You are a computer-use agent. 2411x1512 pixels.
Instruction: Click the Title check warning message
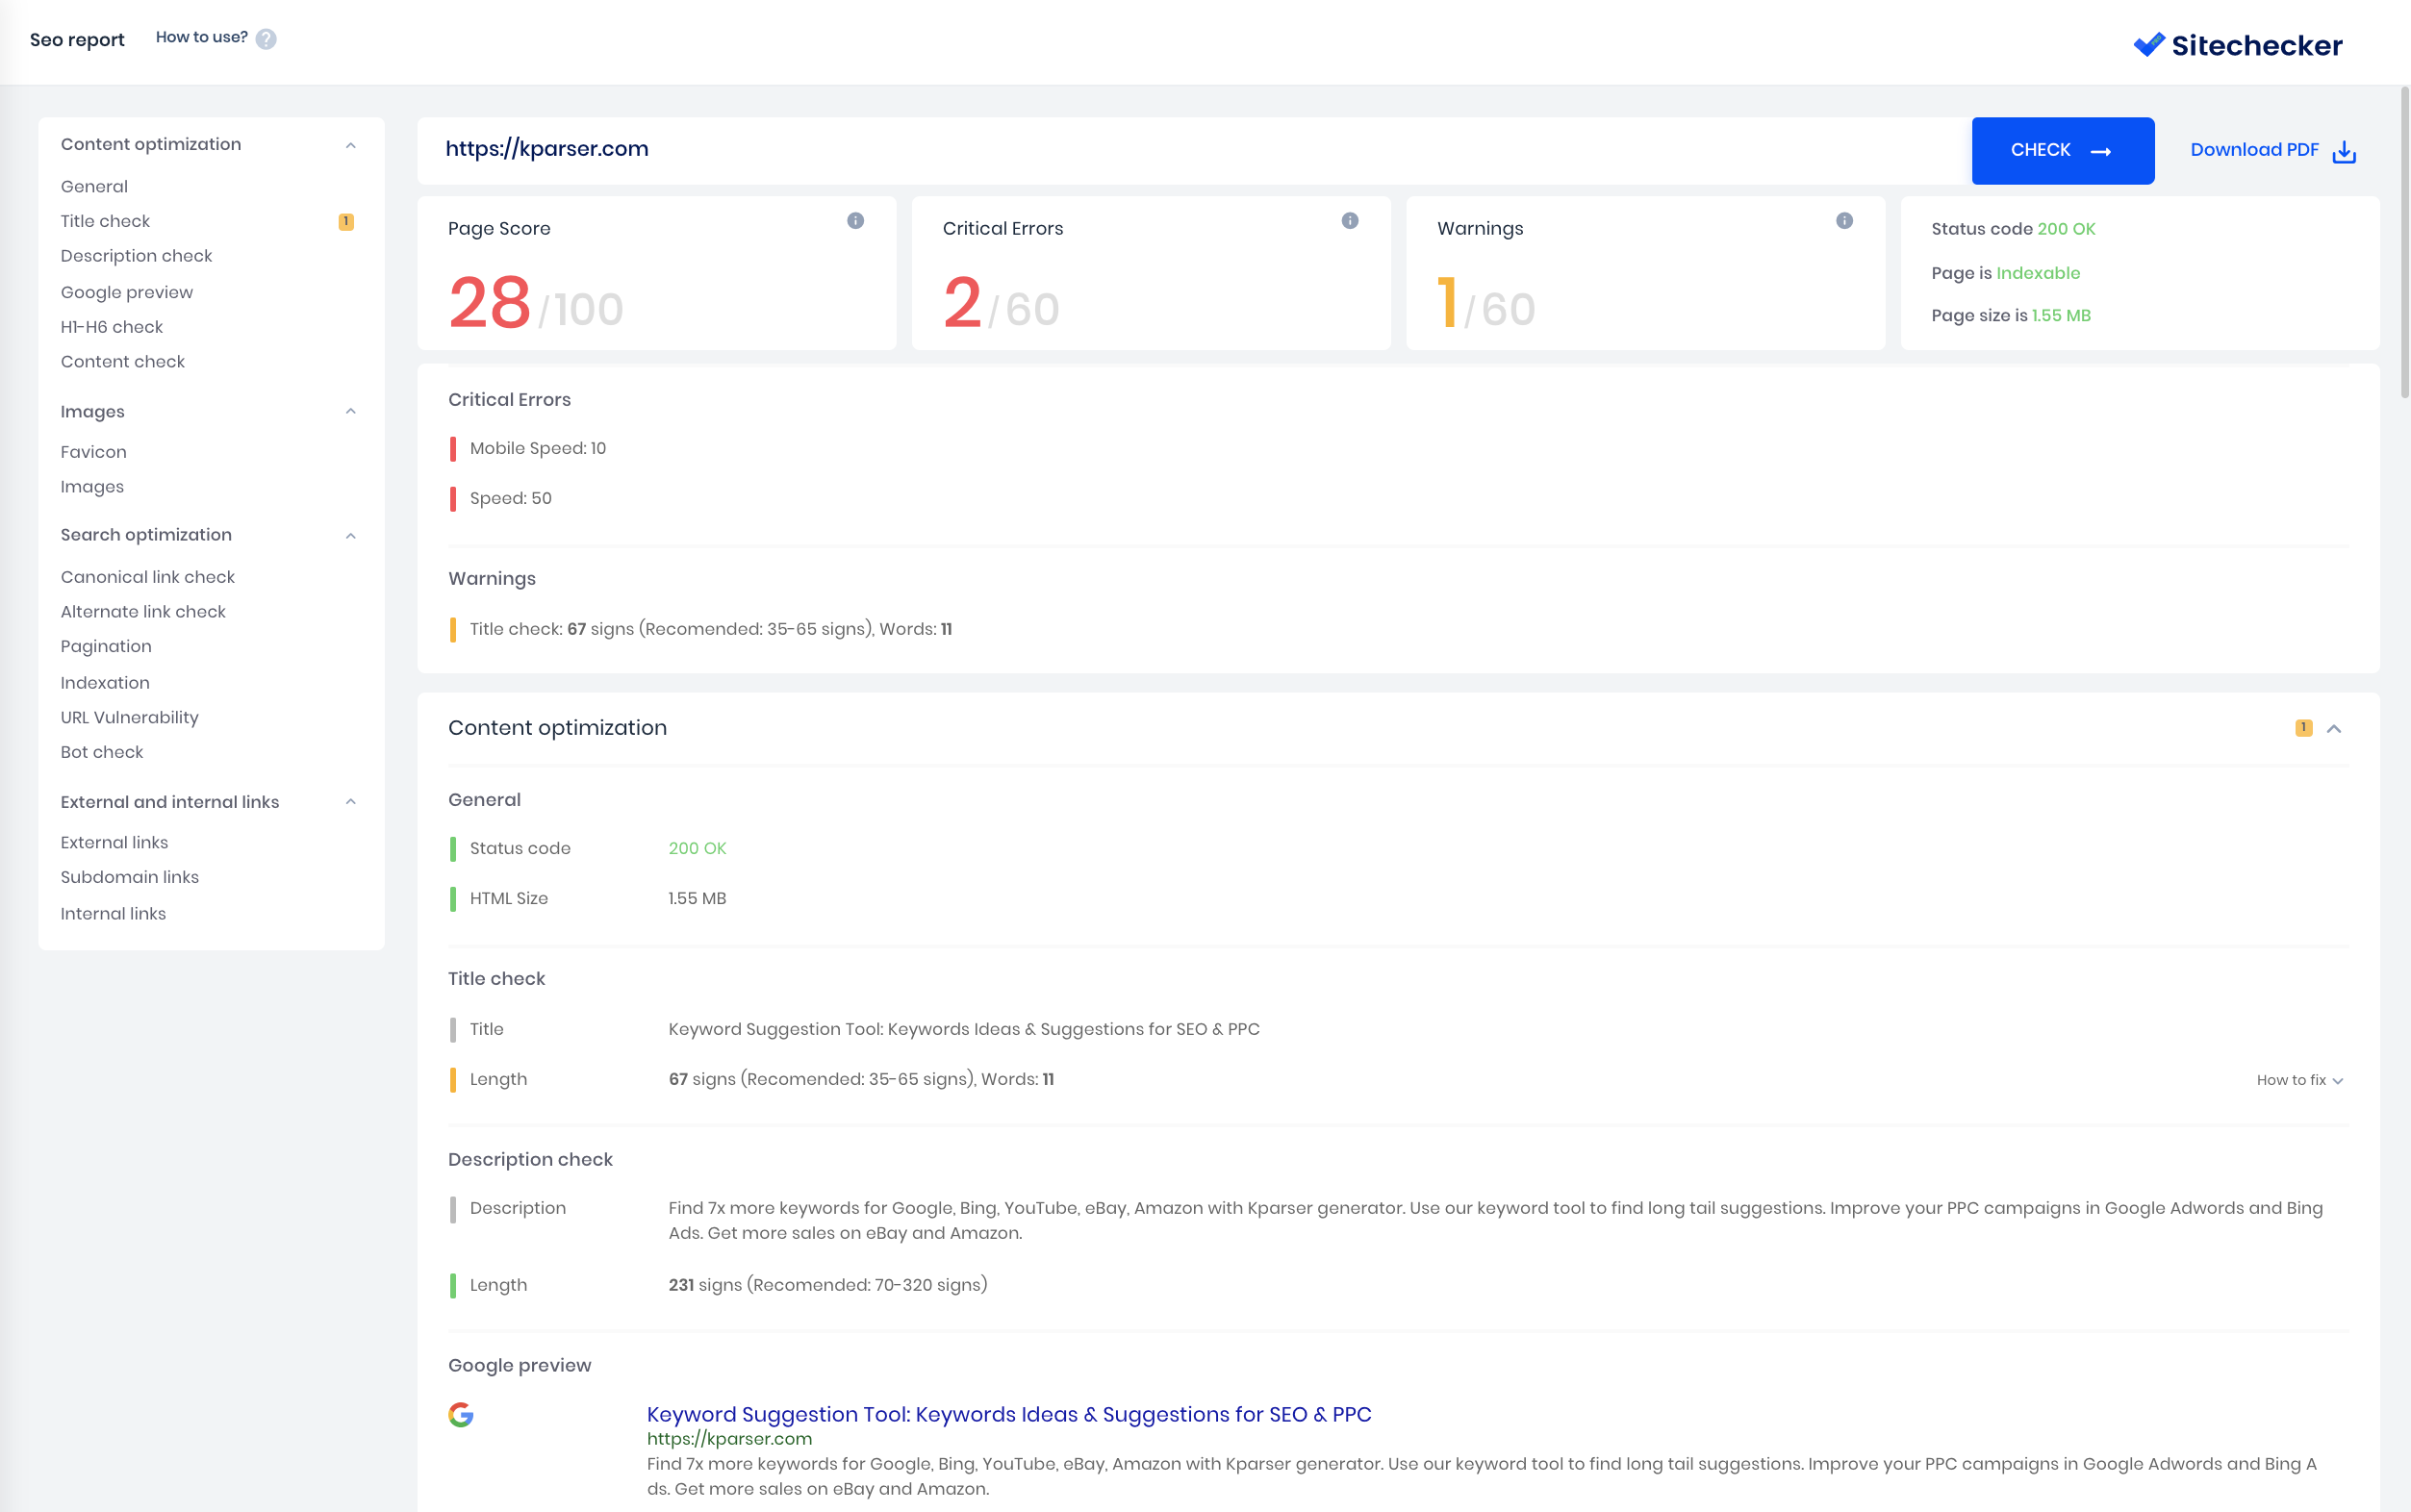click(710, 630)
